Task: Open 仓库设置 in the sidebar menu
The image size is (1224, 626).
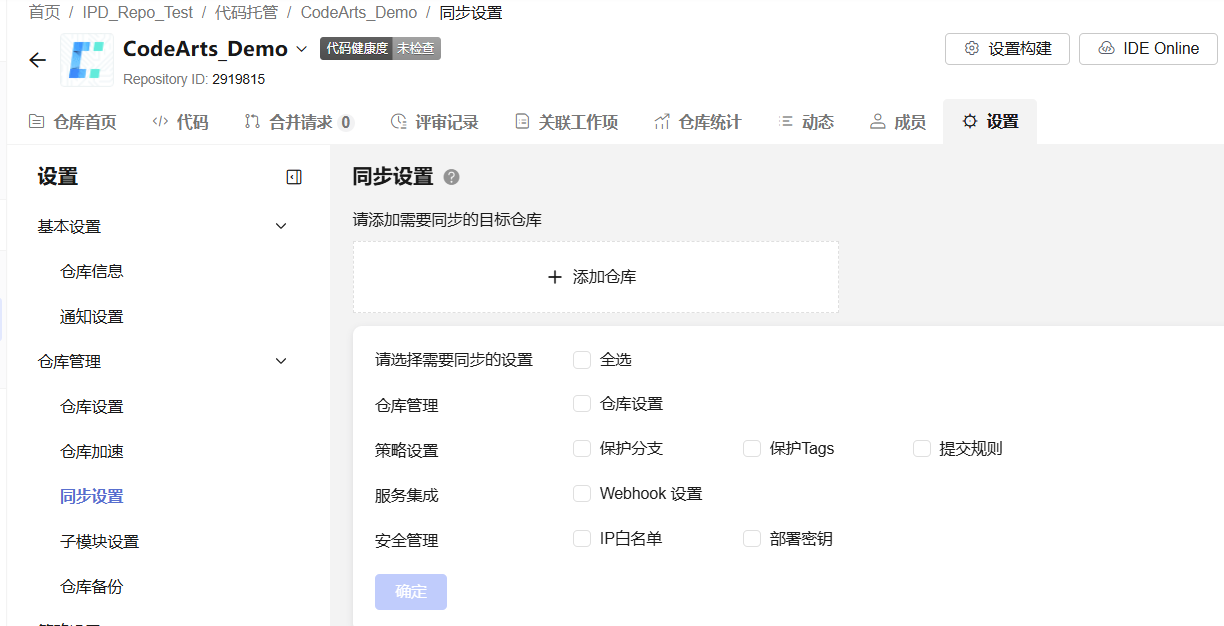Action: [x=92, y=407]
